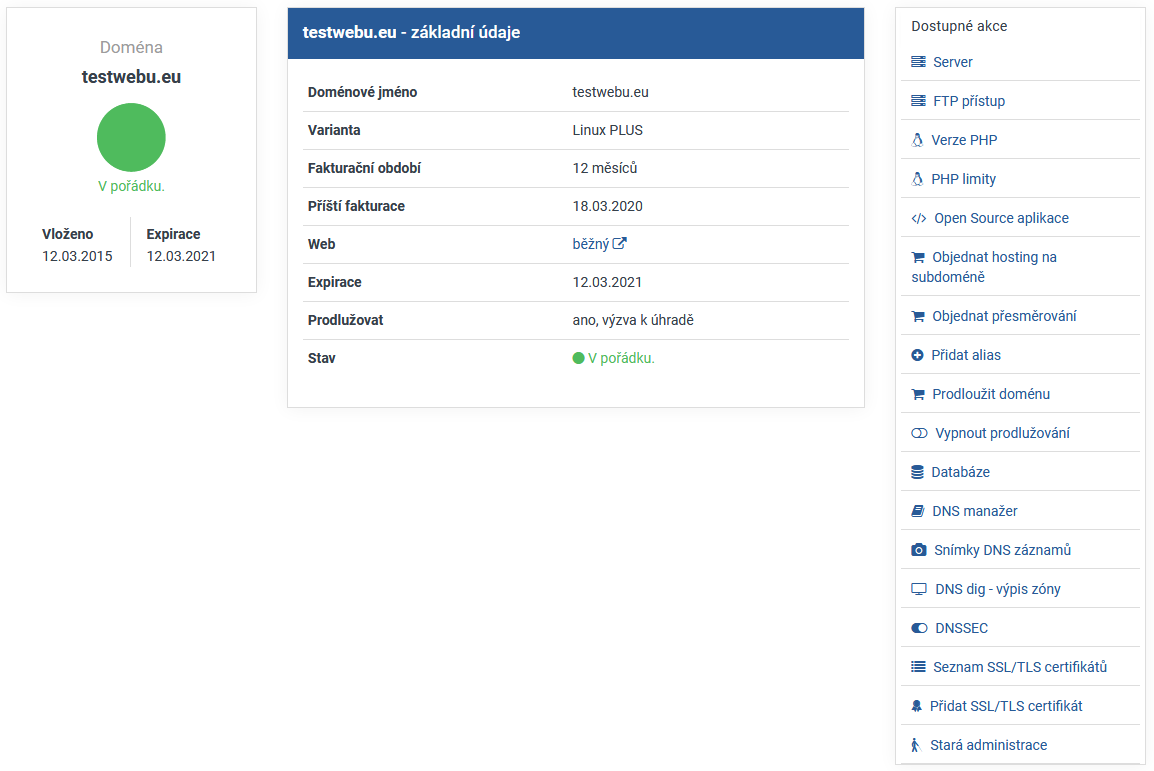This screenshot has height=771, width=1154.
Task: Click Objednat přesměrování link
Action: (1004, 316)
